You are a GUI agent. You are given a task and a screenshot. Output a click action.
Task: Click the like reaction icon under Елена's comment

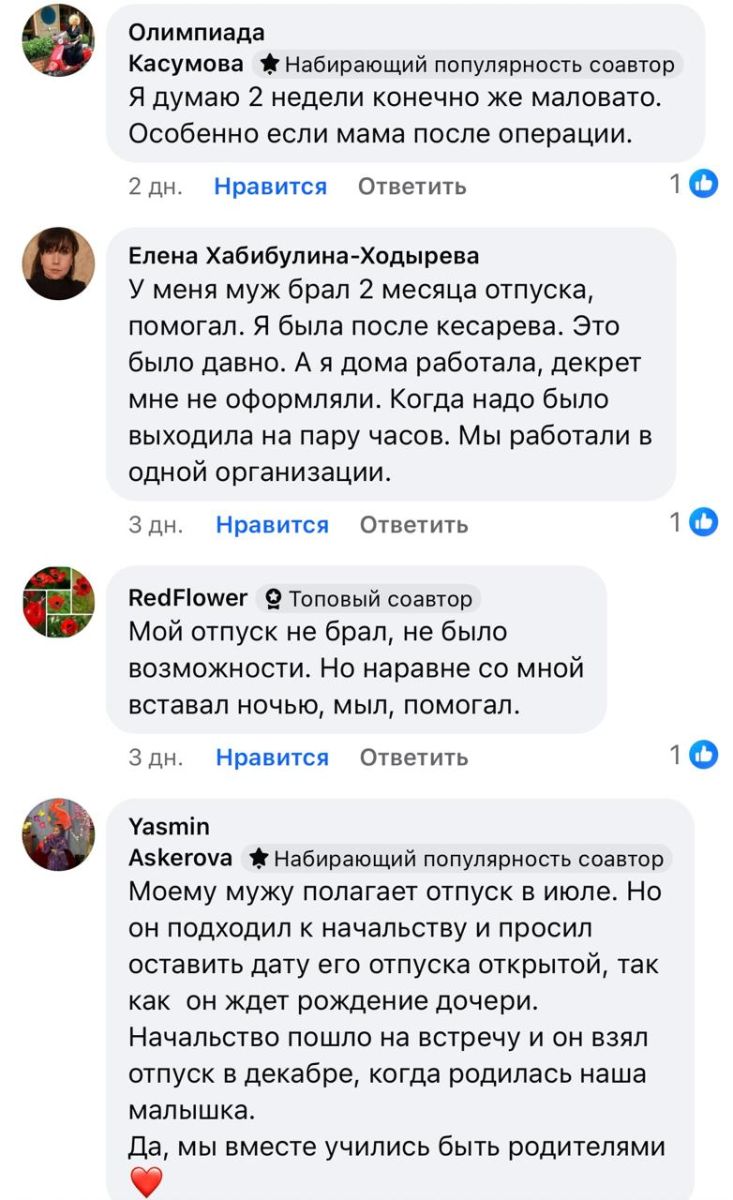click(x=705, y=522)
